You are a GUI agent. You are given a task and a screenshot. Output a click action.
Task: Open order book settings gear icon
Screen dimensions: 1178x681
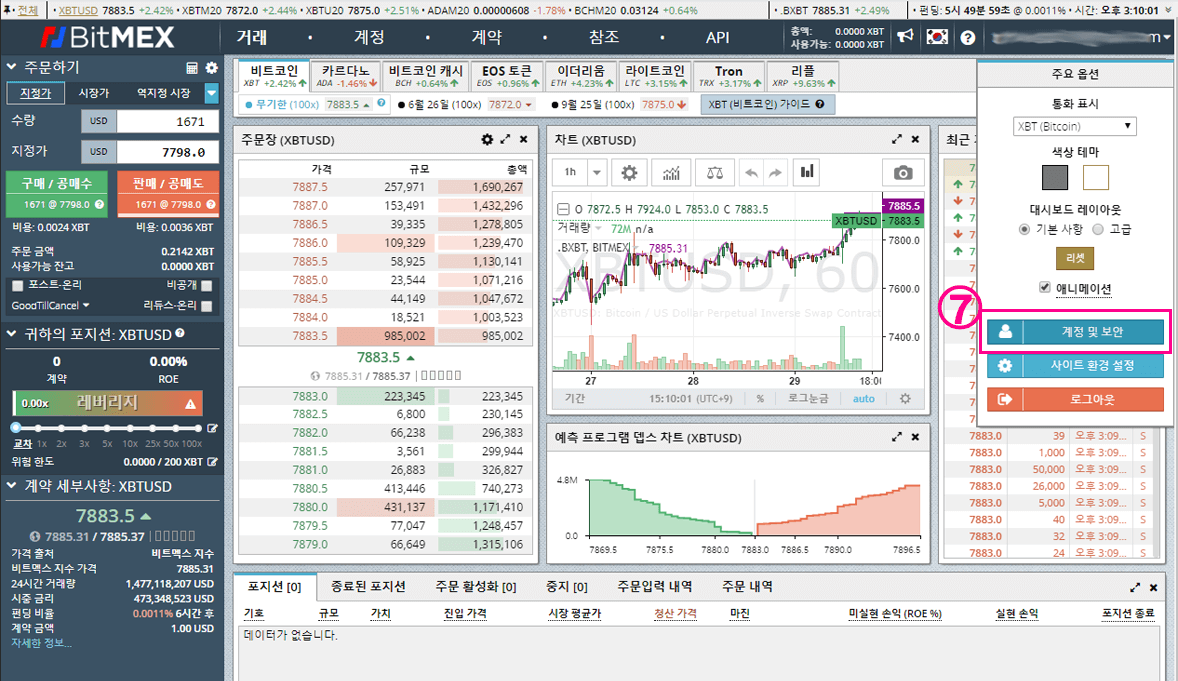[487, 140]
